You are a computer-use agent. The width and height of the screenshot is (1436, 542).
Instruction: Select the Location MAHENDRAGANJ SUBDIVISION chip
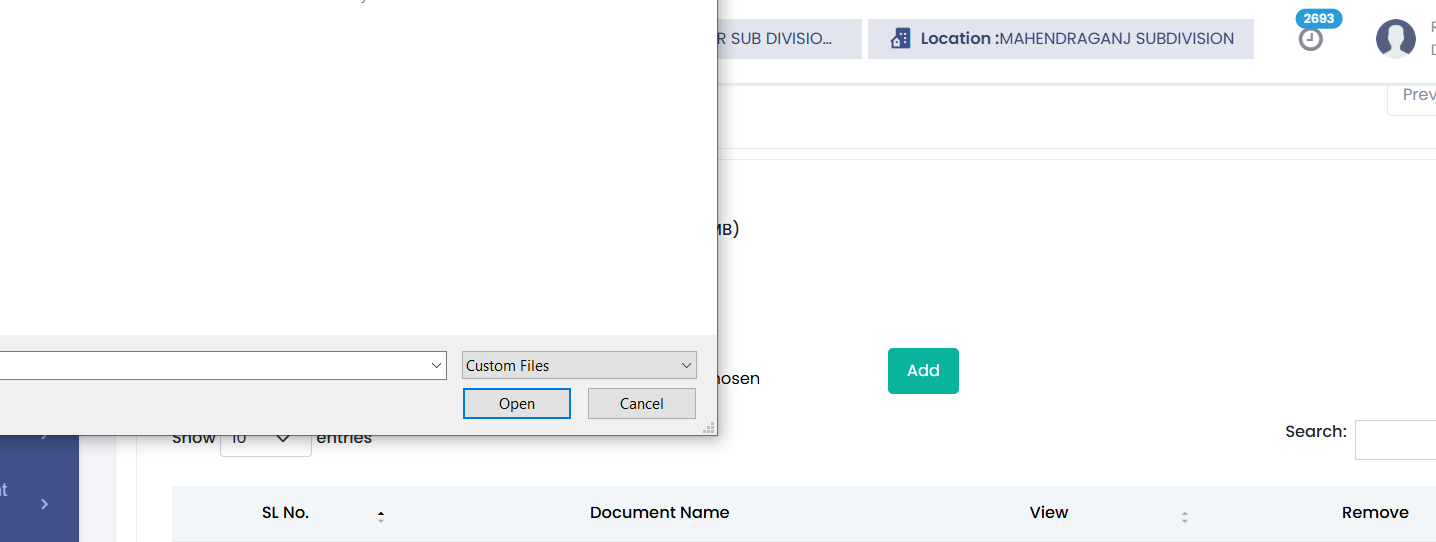coord(1060,39)
